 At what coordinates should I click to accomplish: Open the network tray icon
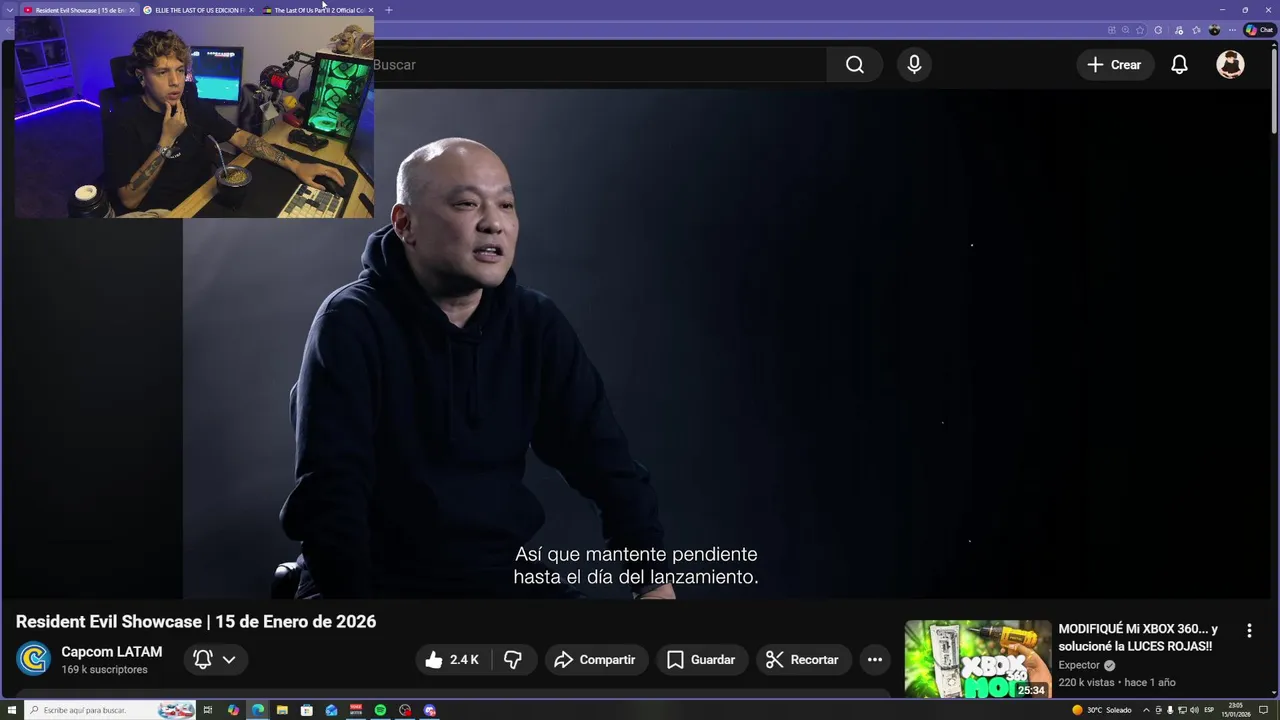(x=1182, y=710)
